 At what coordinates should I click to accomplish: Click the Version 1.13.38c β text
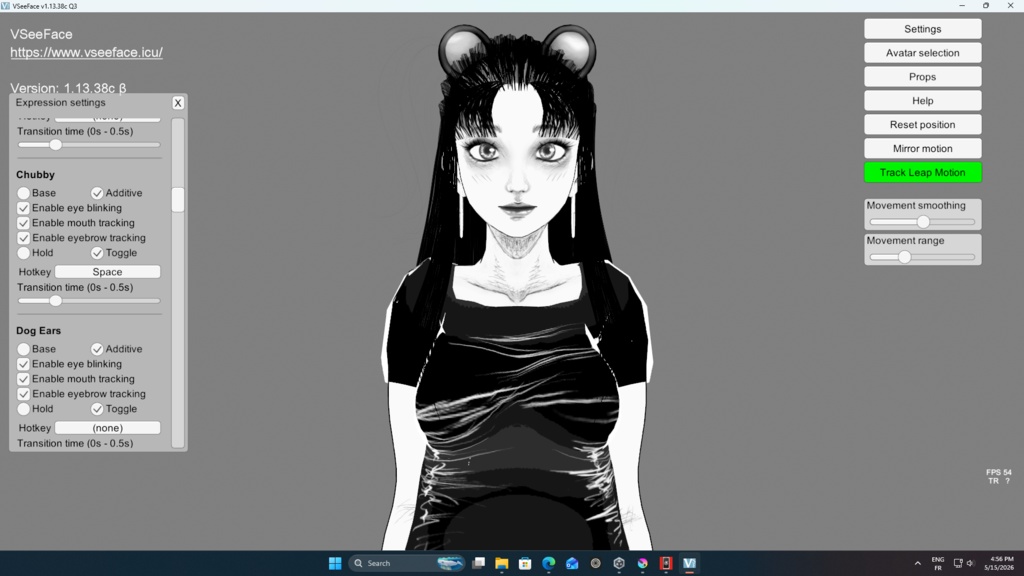pos(68,88)
